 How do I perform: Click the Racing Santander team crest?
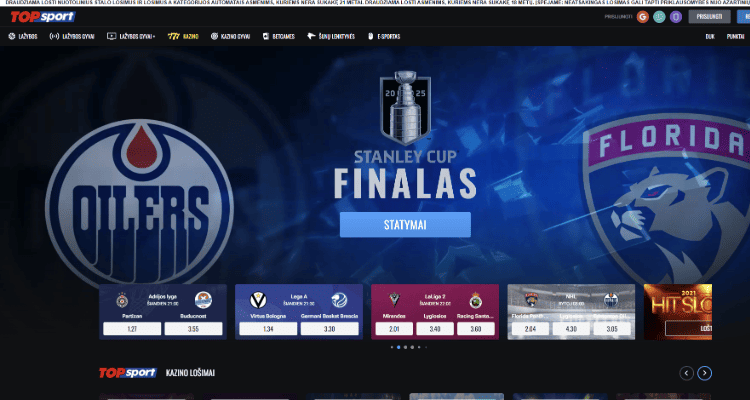[x=475, y=300]
